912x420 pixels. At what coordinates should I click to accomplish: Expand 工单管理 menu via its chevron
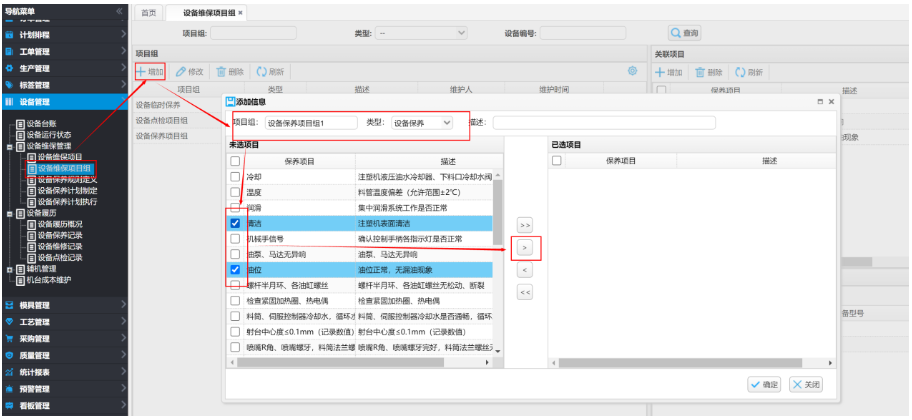(x=123, y=52)
